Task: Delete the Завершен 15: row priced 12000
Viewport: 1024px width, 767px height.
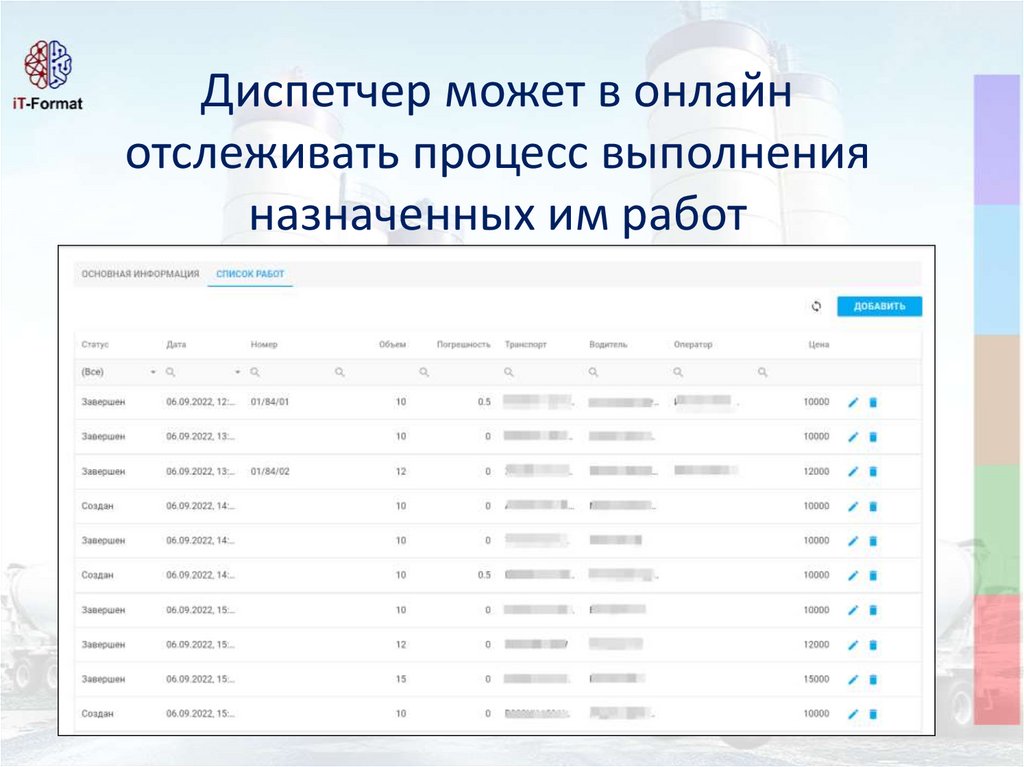Action: [x=873, y=645]
